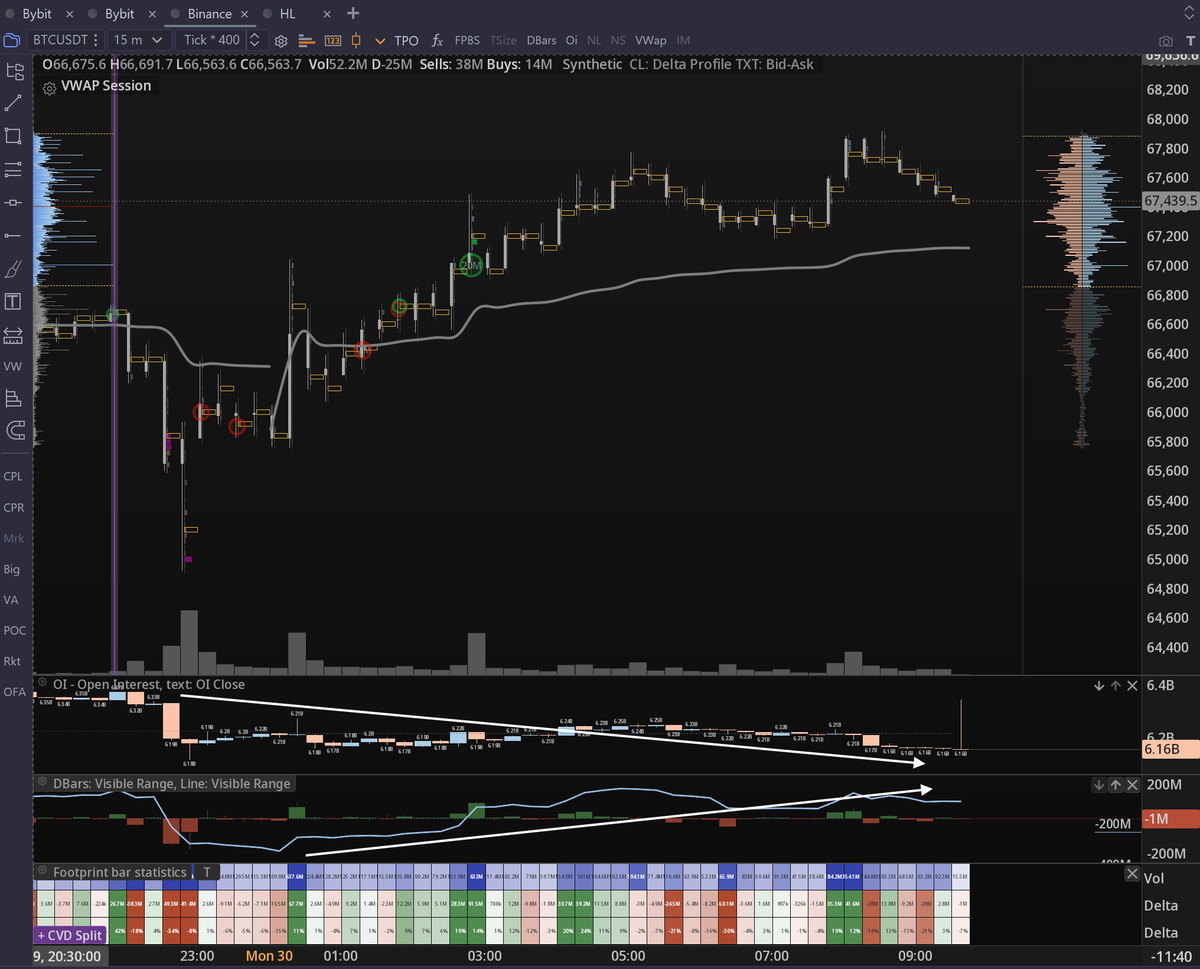The image size is (1200, 969).
Task: Select the text annotation tool
Action: 14,301
